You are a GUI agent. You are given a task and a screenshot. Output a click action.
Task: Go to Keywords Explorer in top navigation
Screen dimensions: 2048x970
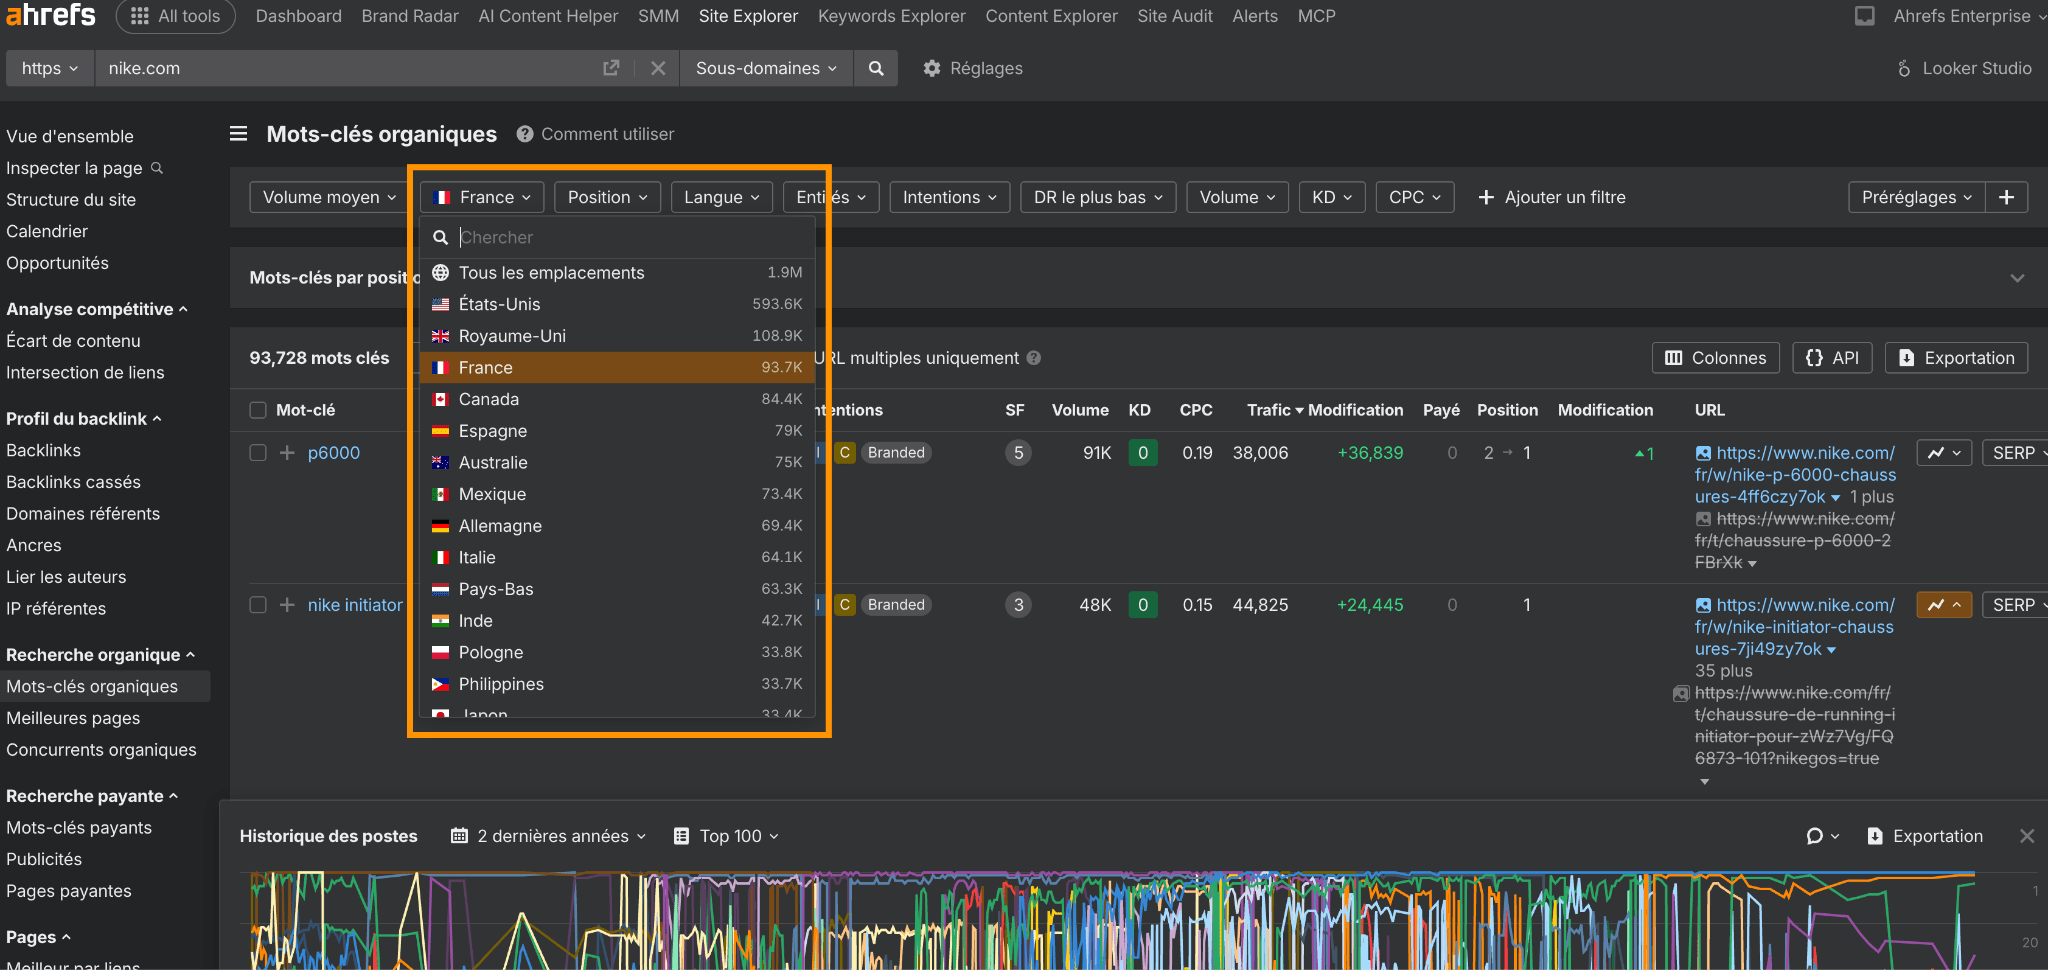[x=891, y=16]
